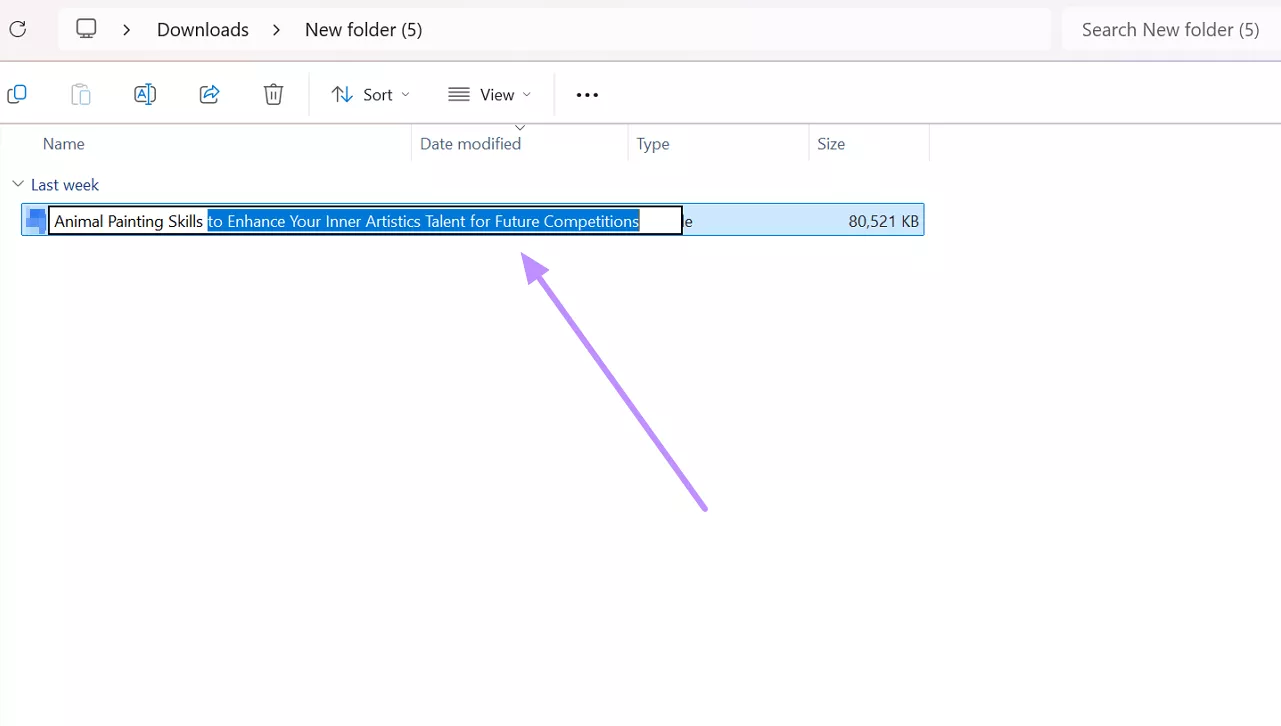The width and height of the screenshot is (1281, 726).
Task: Click the Copy icon in toolbar
Action: [x=17, y=94]
